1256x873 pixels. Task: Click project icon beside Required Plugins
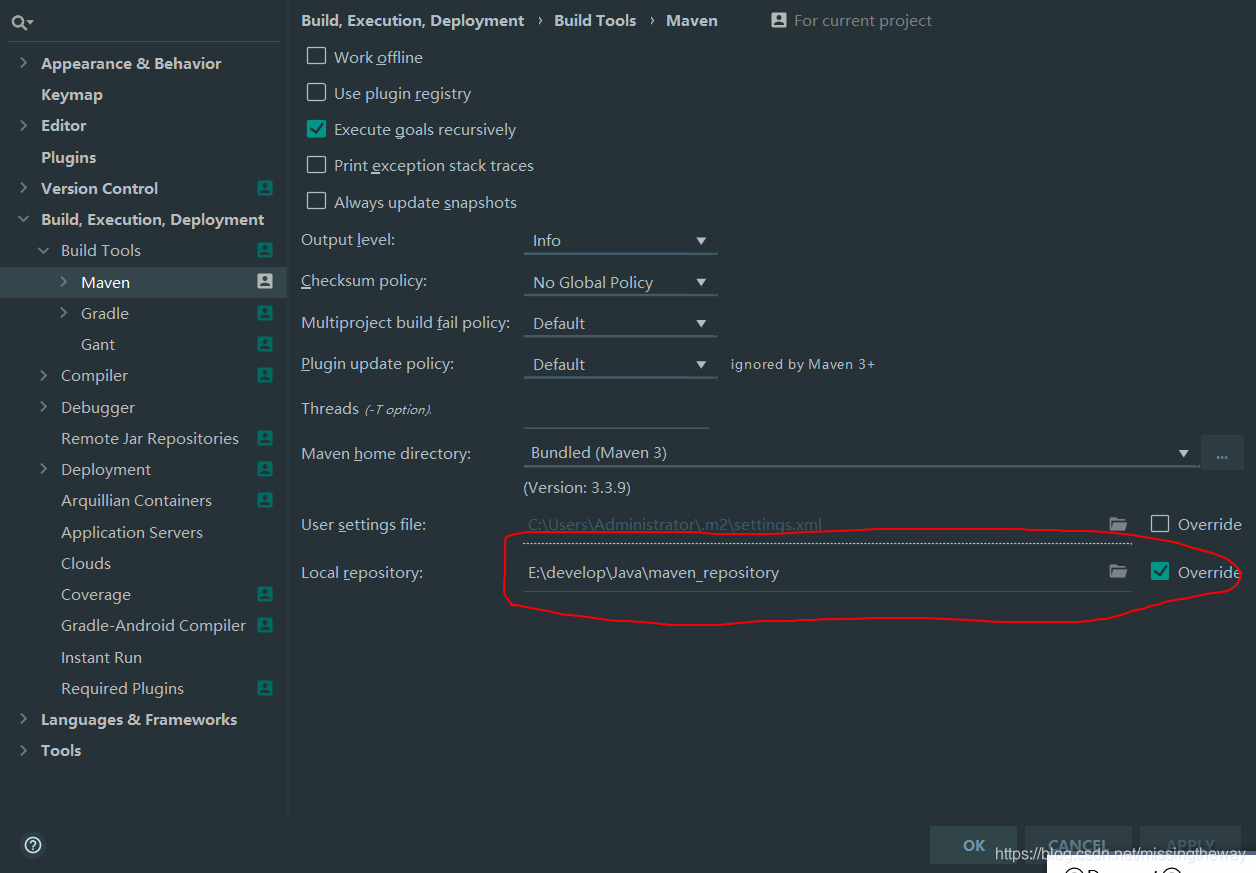(x=265, y=688)
